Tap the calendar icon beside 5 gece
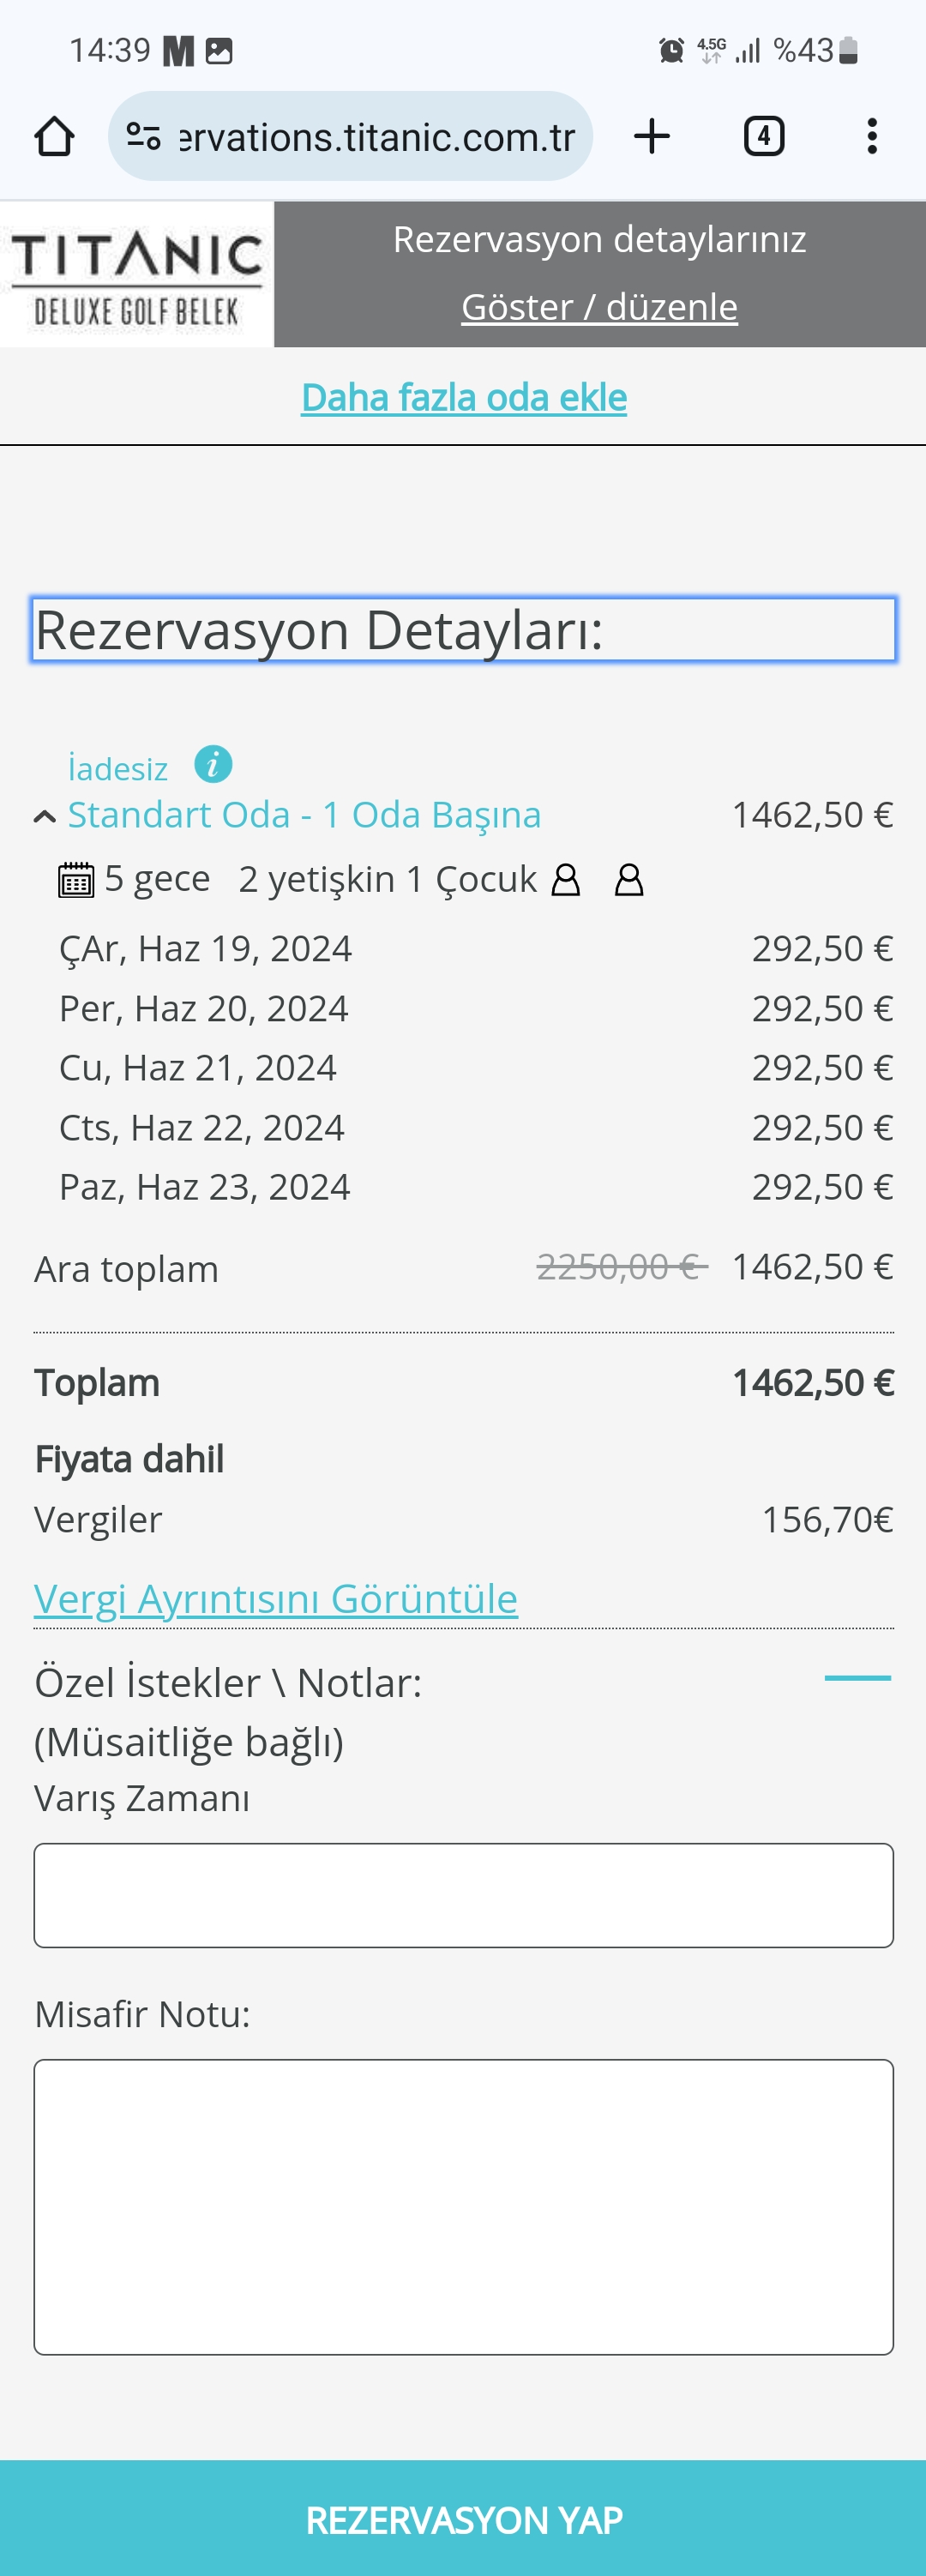This screenshot has width=926, height=2576. (x=76, y=880)
